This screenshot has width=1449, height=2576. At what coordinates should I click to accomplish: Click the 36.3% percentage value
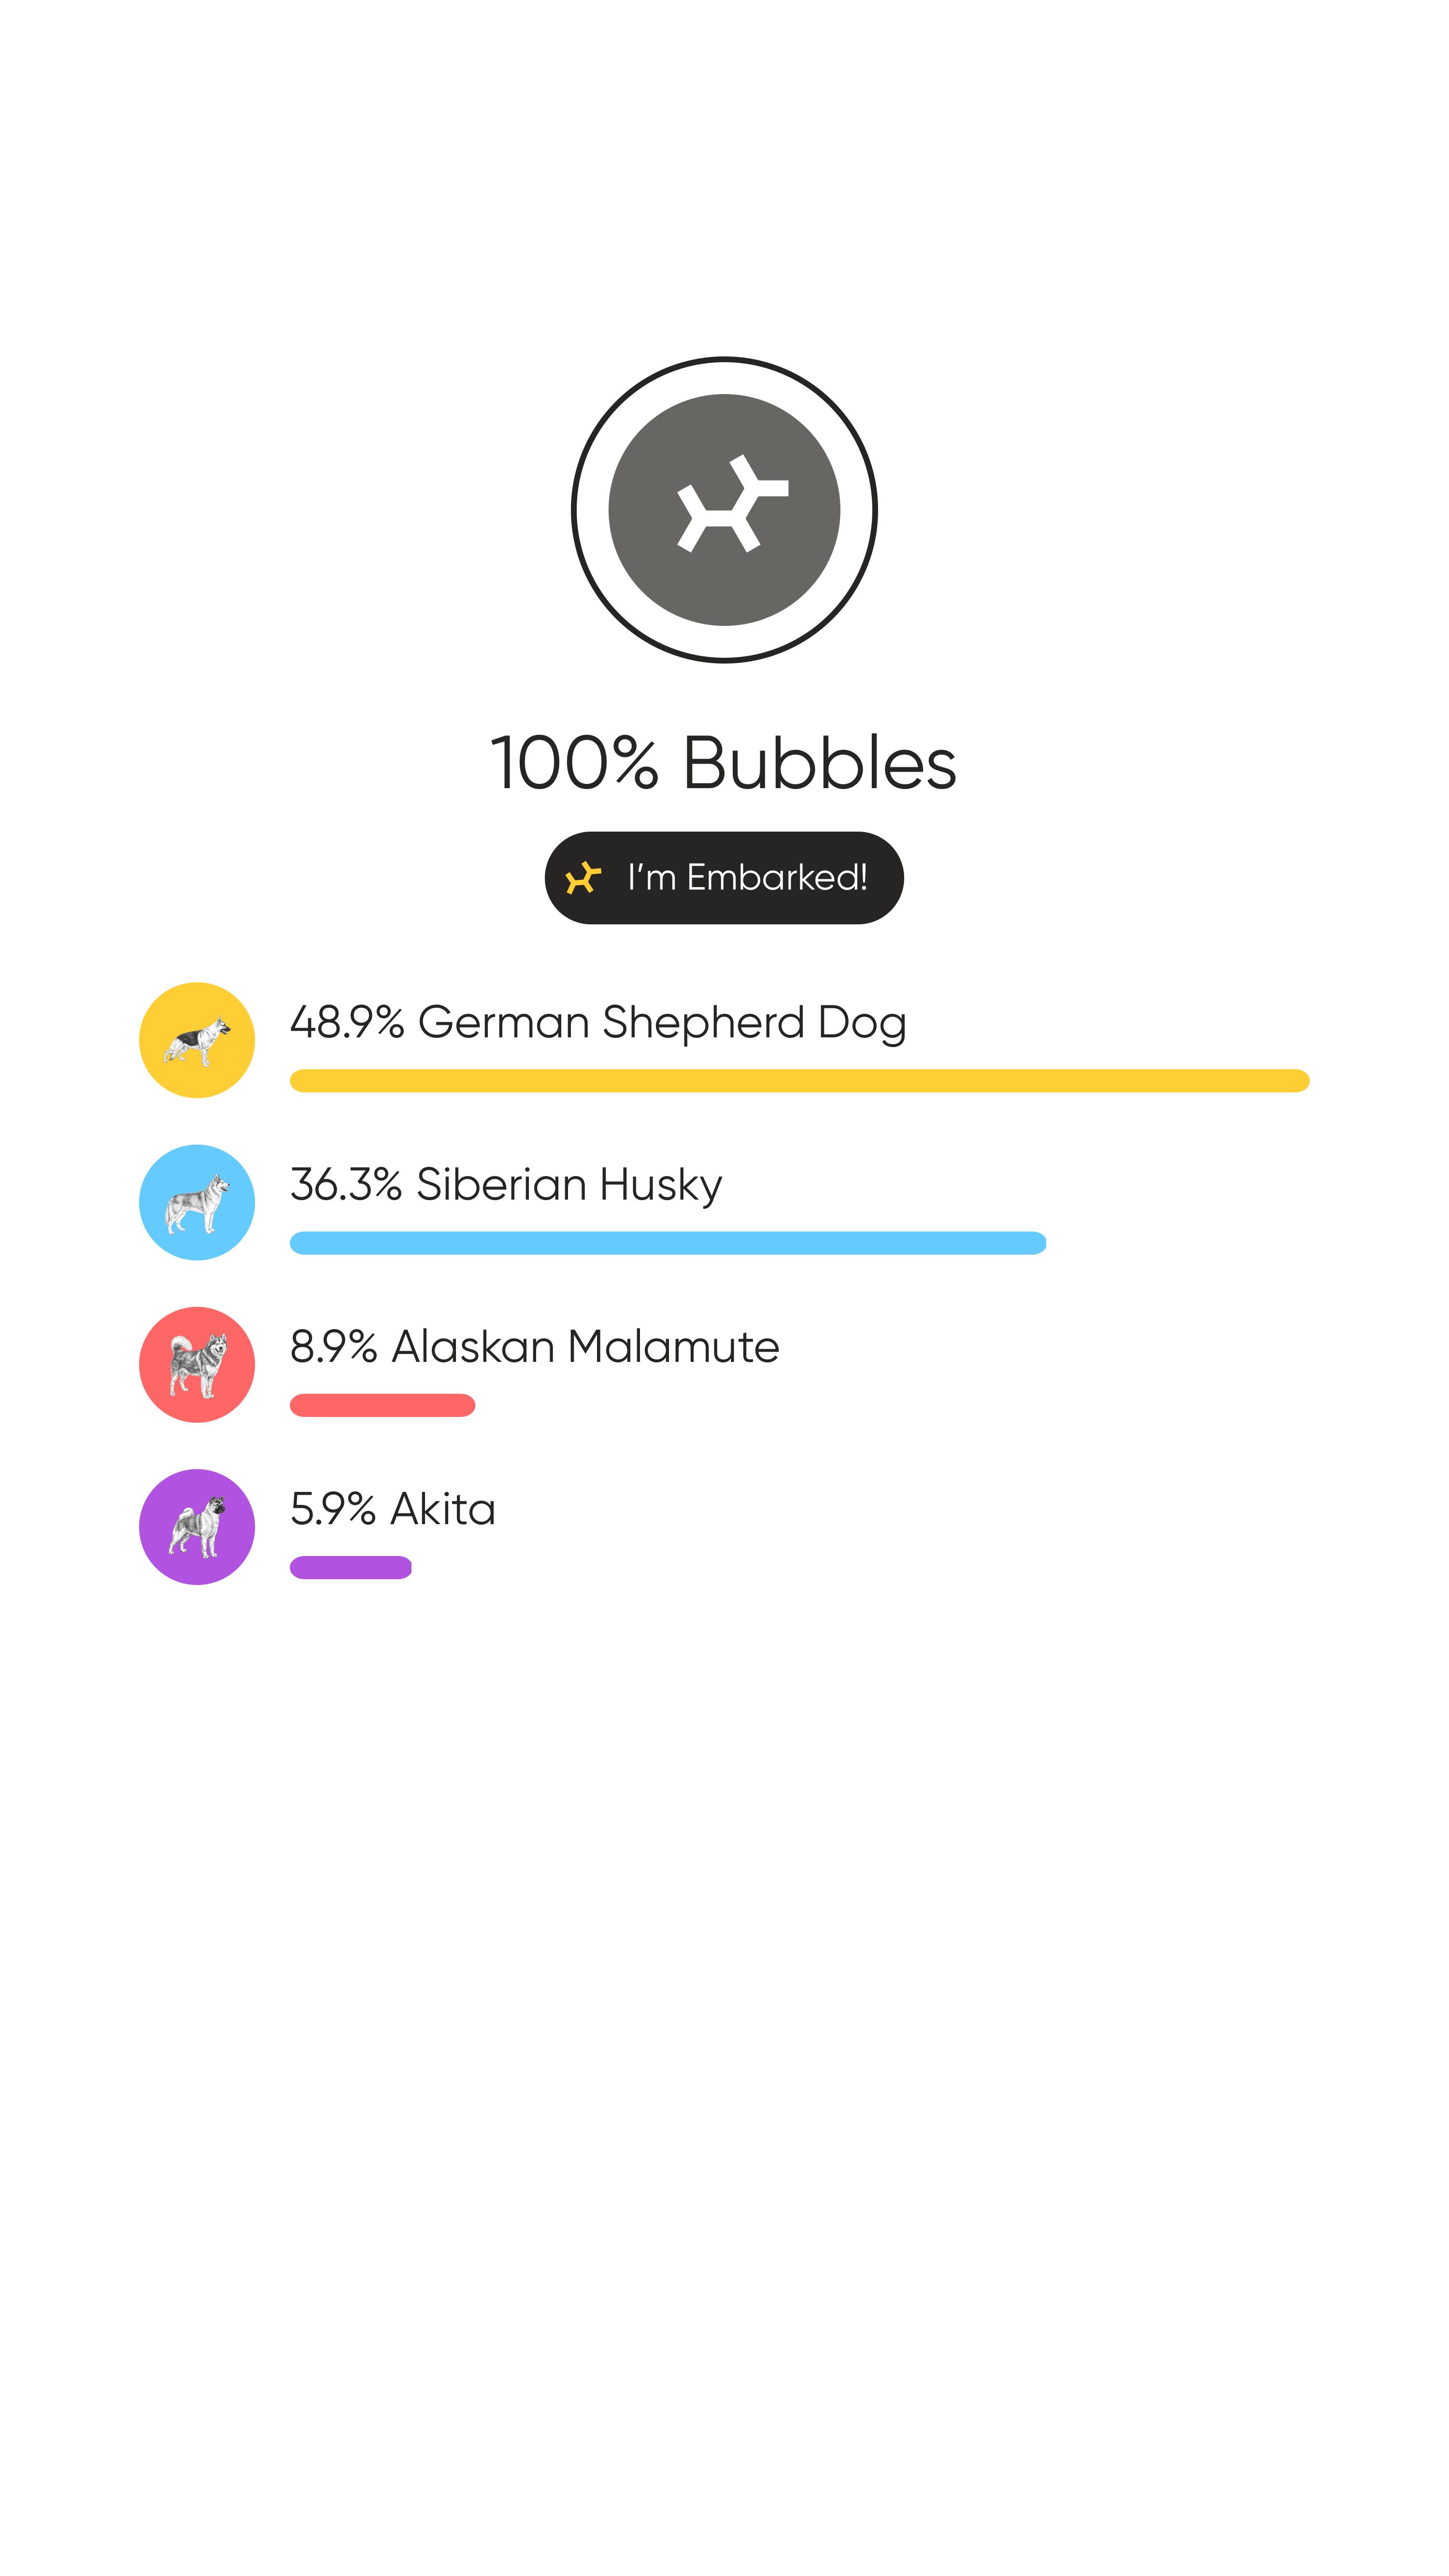coord(346,1185)
